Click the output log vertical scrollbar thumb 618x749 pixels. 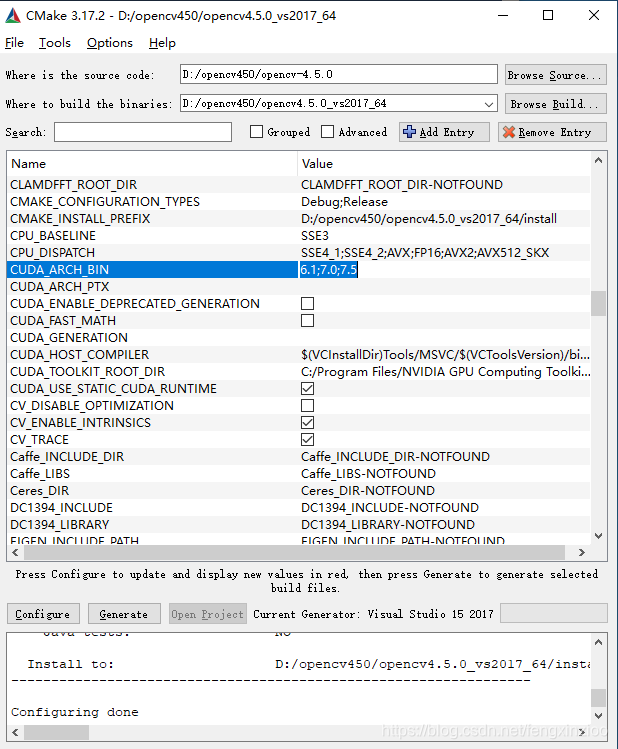pyautogui.click(x=598, y=697)
